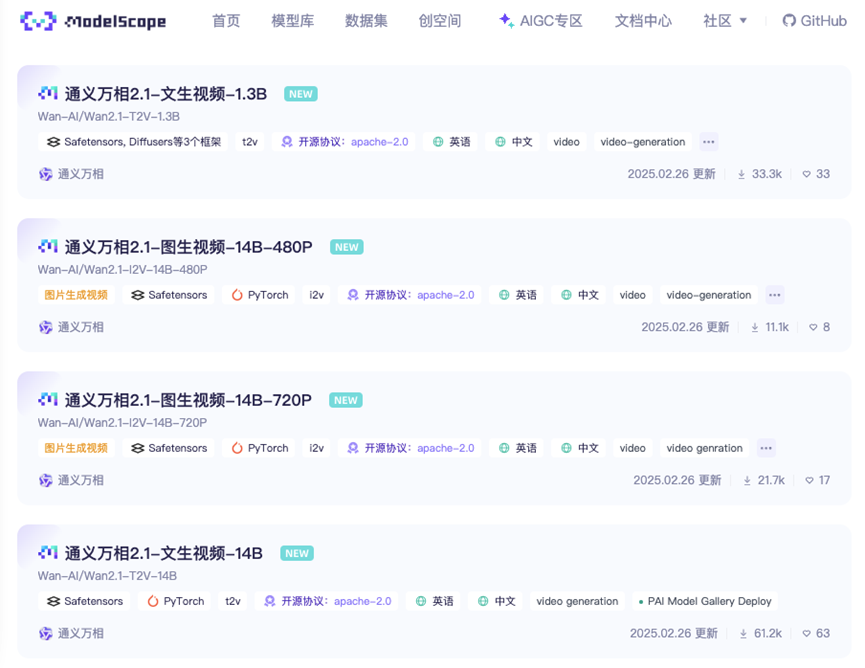Viewport: 865px width, 668px height.
Task: Open the 首页 nav item
Action: click(x=226, y=21)
